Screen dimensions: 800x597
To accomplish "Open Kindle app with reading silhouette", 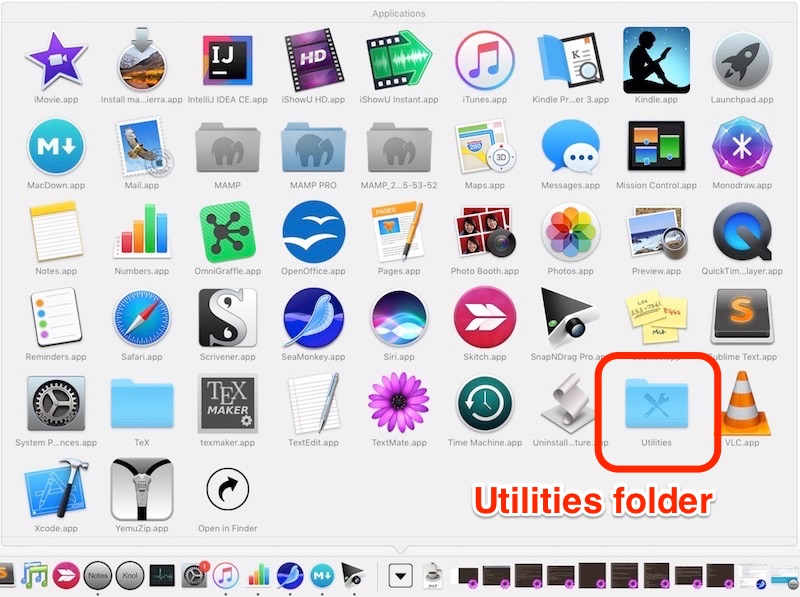I will (x=656, y=58).
